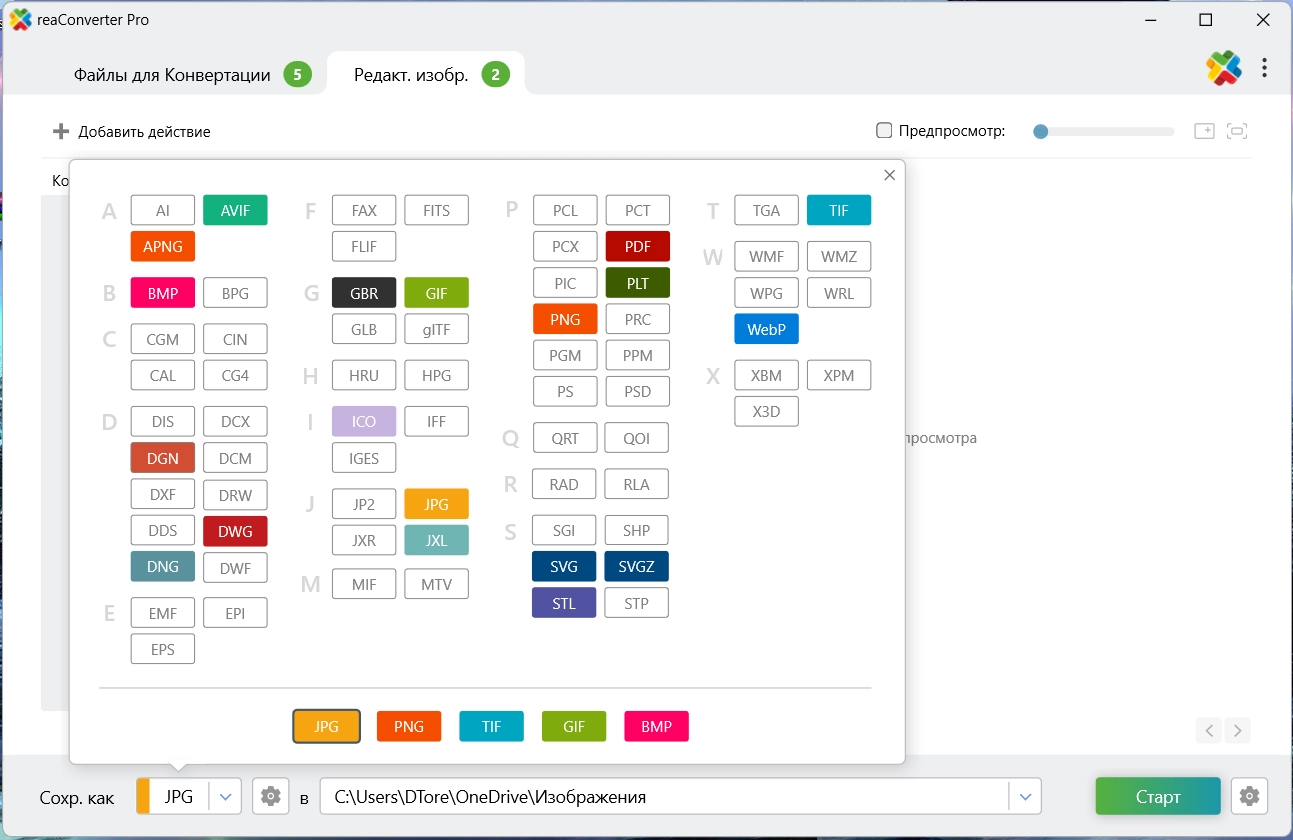
Task: Pick GIF in bottom quick-format row
Action: 574,727
